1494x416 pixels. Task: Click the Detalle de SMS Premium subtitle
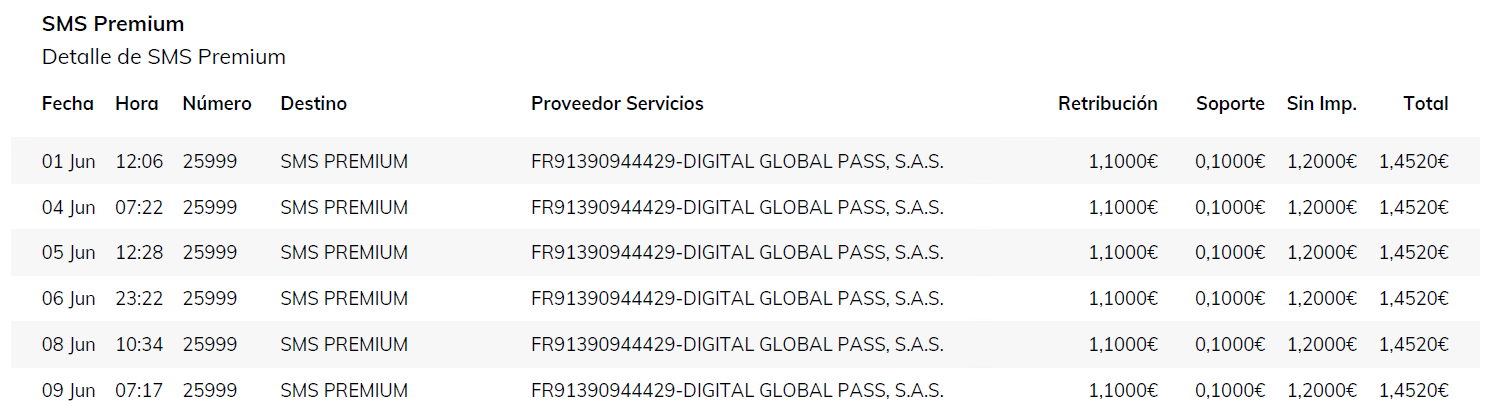[164, 57]
